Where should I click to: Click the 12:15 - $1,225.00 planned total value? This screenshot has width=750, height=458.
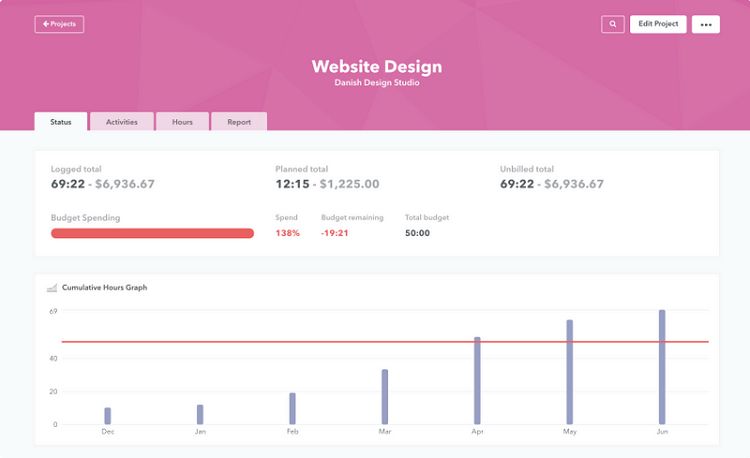click(327, 184)
